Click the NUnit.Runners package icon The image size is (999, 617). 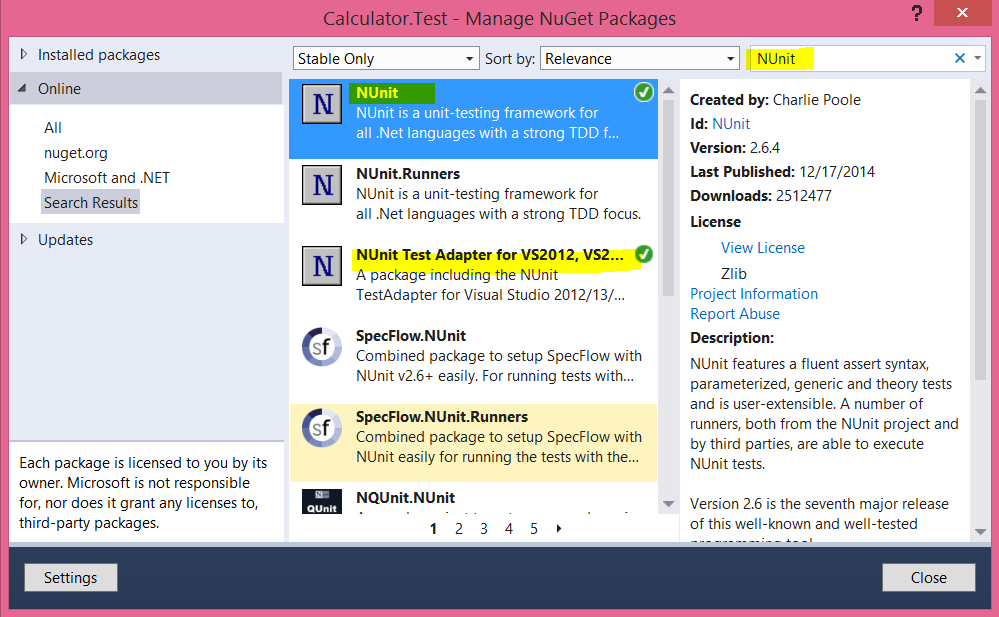click(322, 185)
